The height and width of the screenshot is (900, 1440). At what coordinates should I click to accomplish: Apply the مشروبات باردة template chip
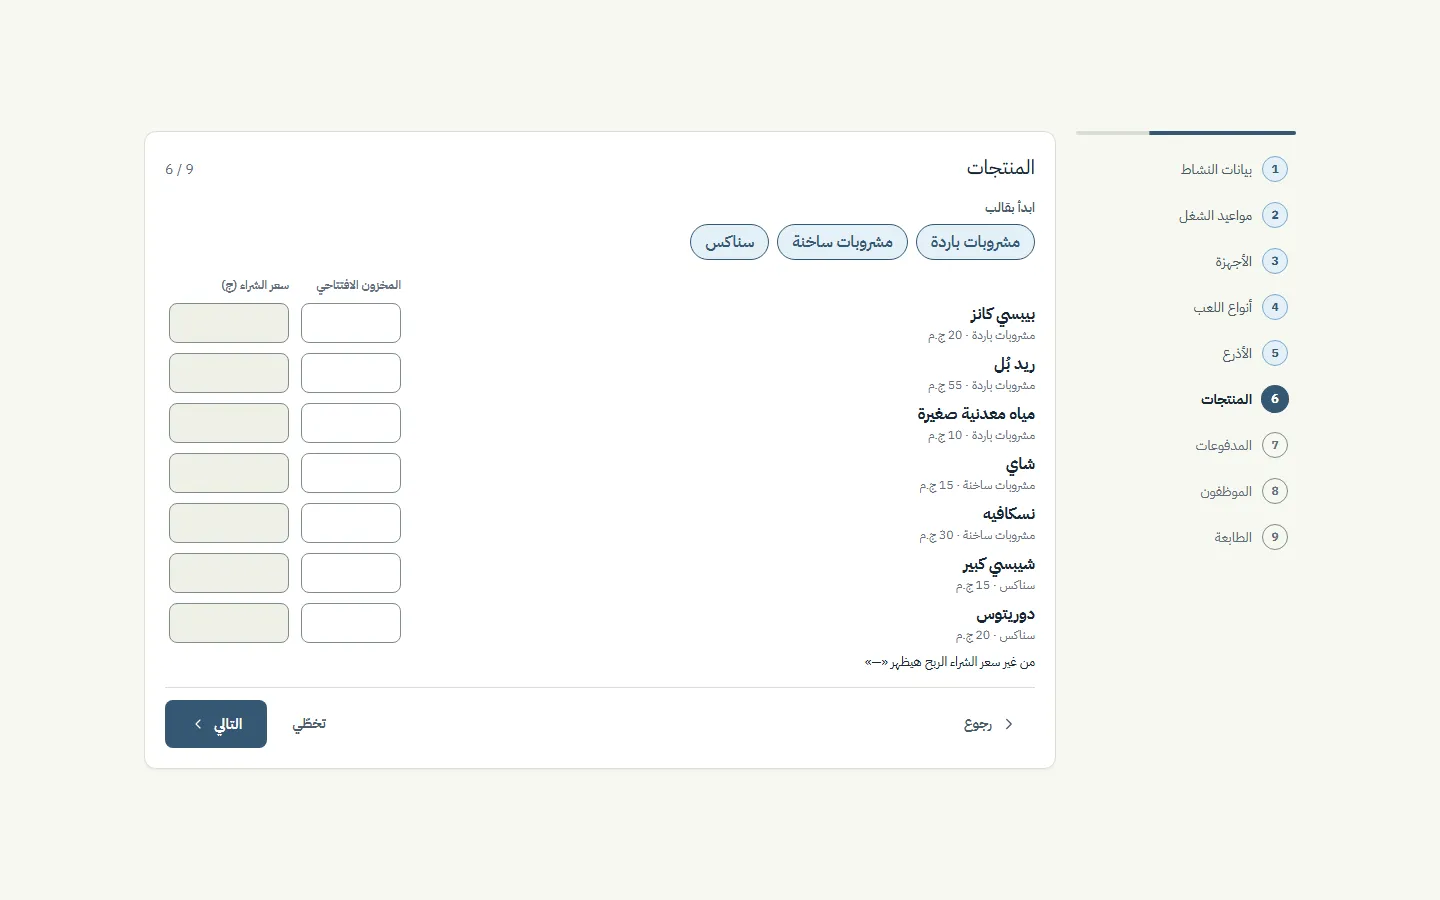(975, 242)
